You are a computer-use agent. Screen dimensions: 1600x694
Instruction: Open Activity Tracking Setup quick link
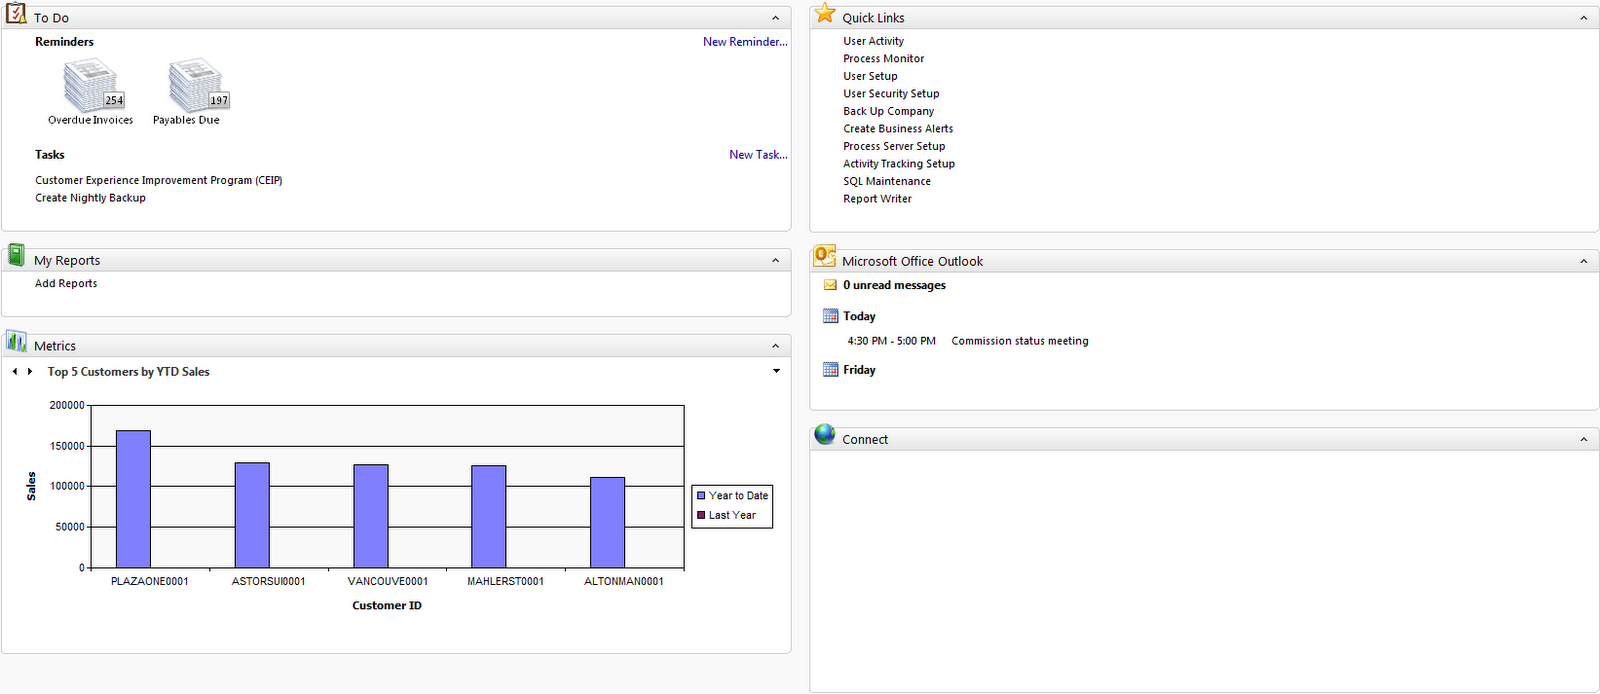click(x=899, y=164)
